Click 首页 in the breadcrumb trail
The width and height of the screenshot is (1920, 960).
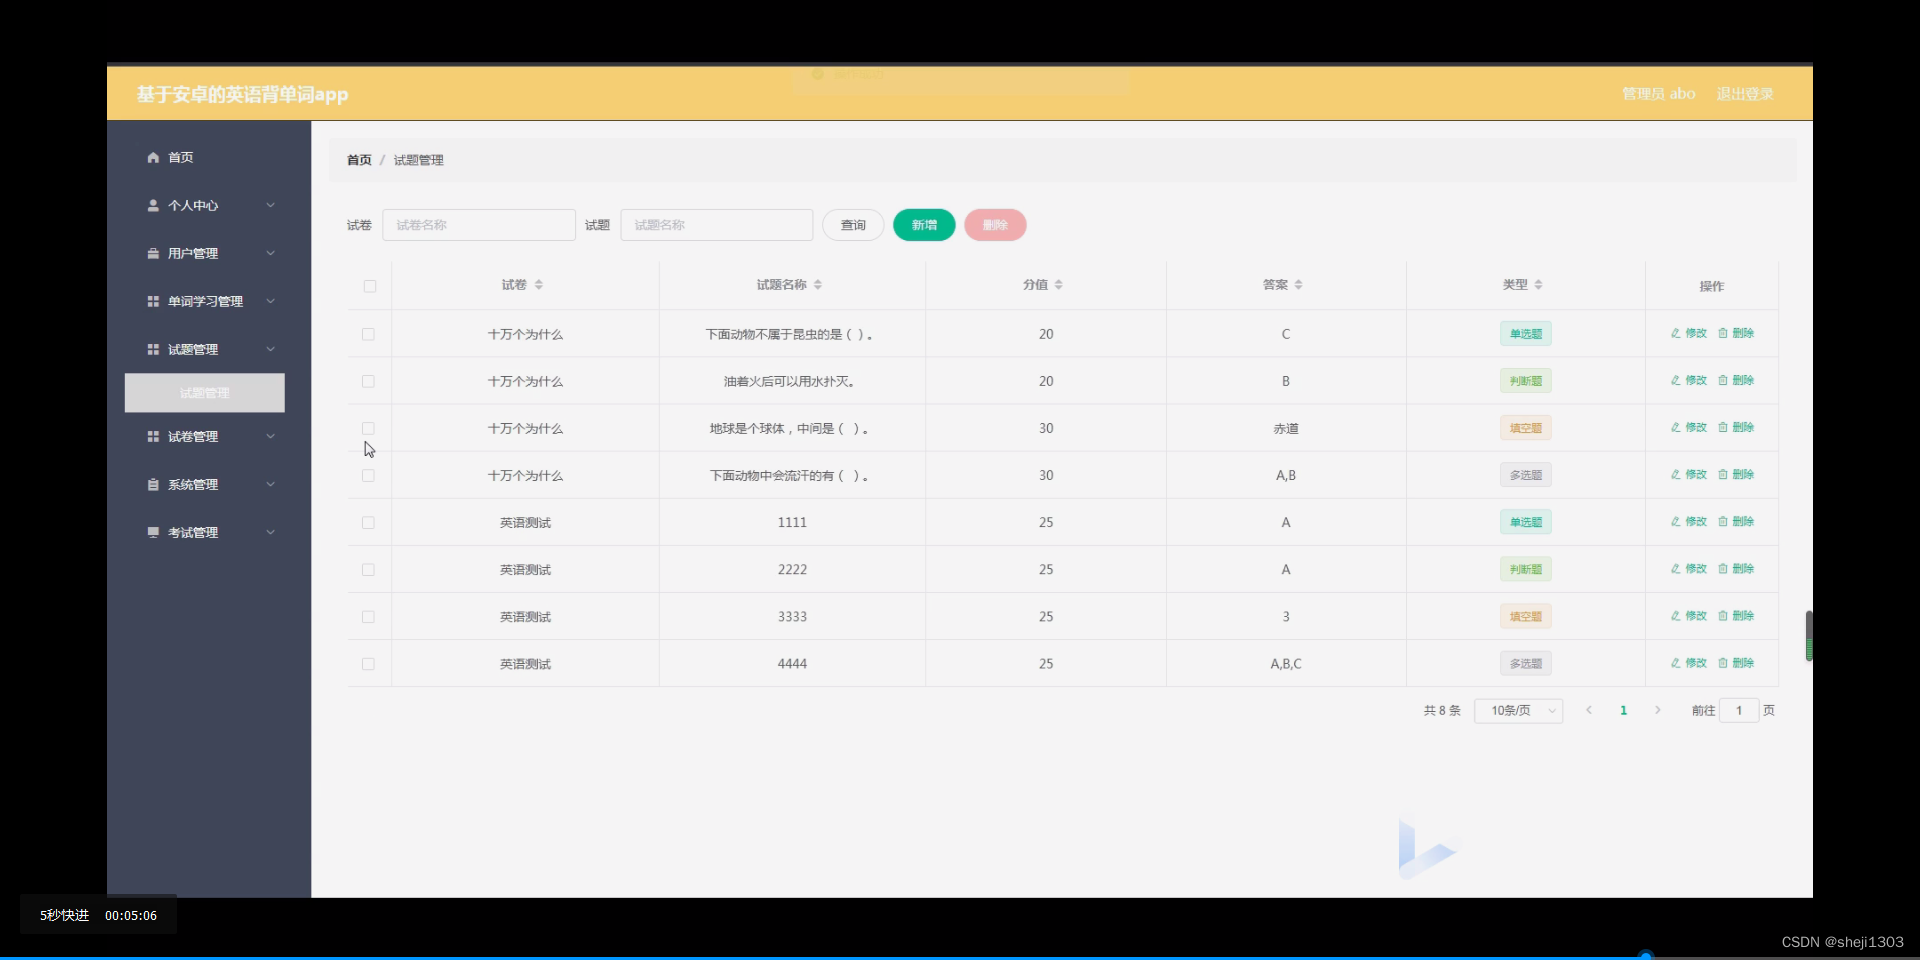(x=358, y=160)
